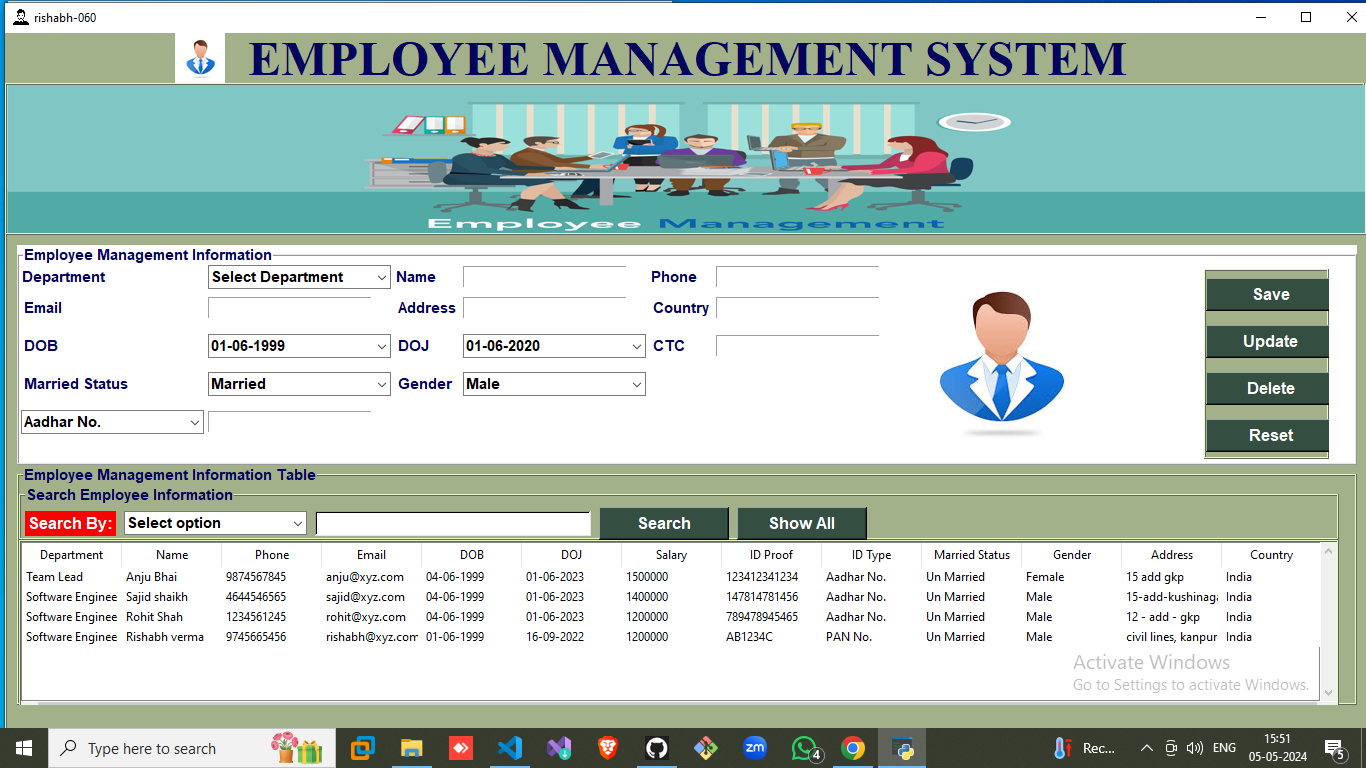Launch Brave browser from the taskbar
This screenshot has width=1366, height=768.
click(607, 748)
